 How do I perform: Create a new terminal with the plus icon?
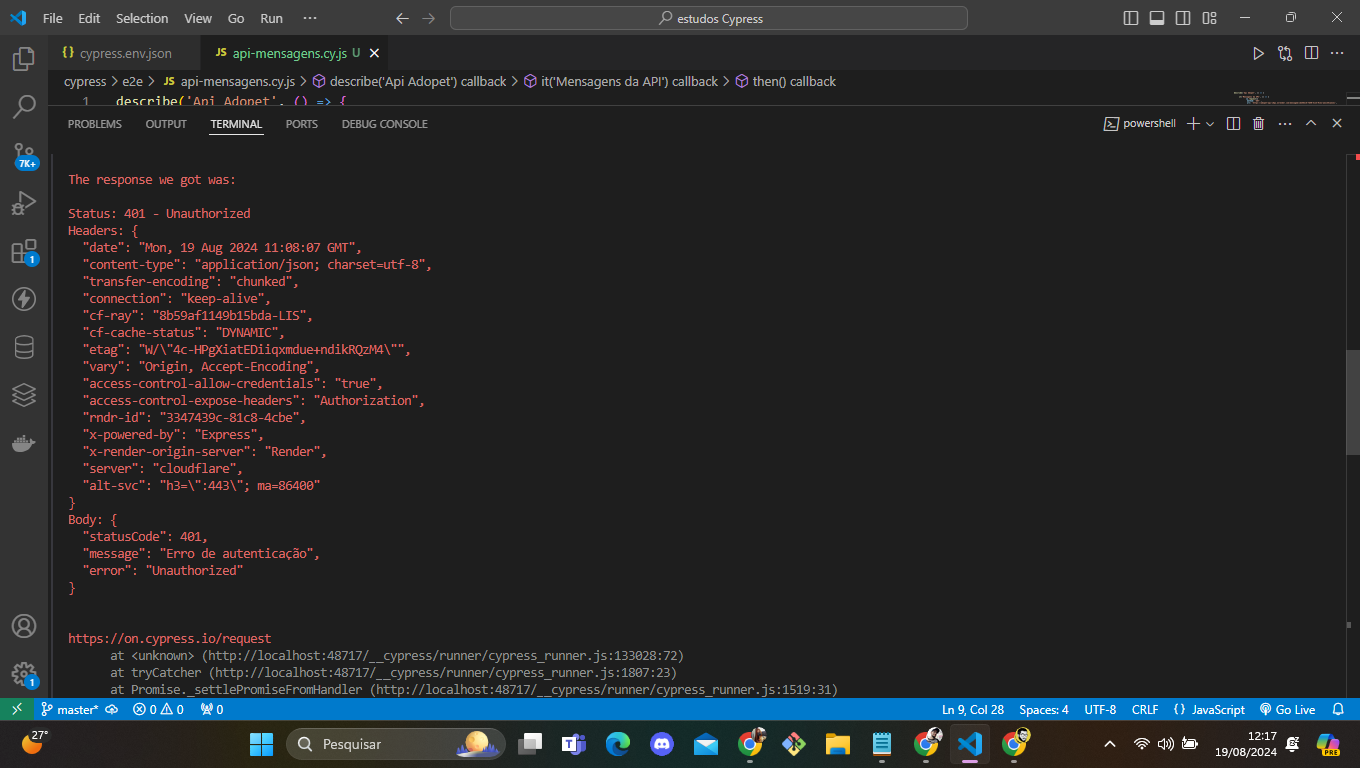pyautogui.click(x=1193, y=124)
